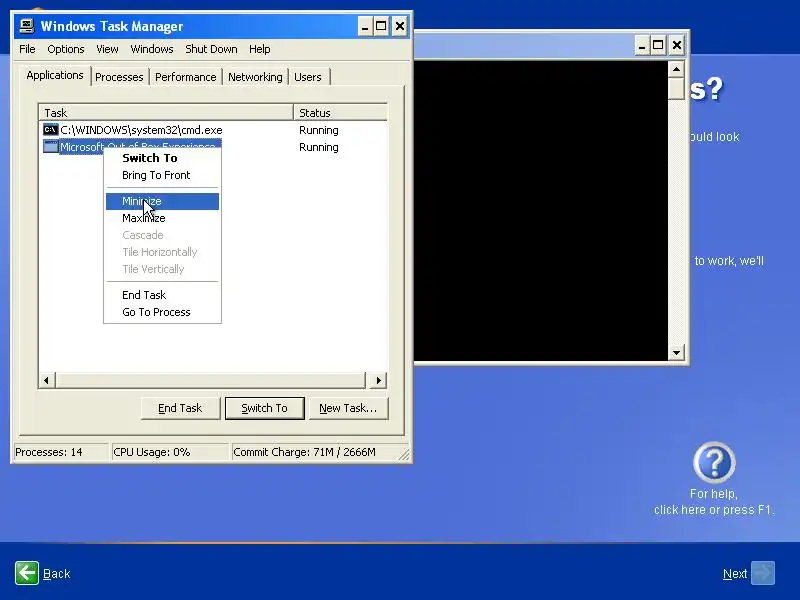Click the cmd window maximize button
The height and width of the screenshot is (600, 800).
(658, 45)
